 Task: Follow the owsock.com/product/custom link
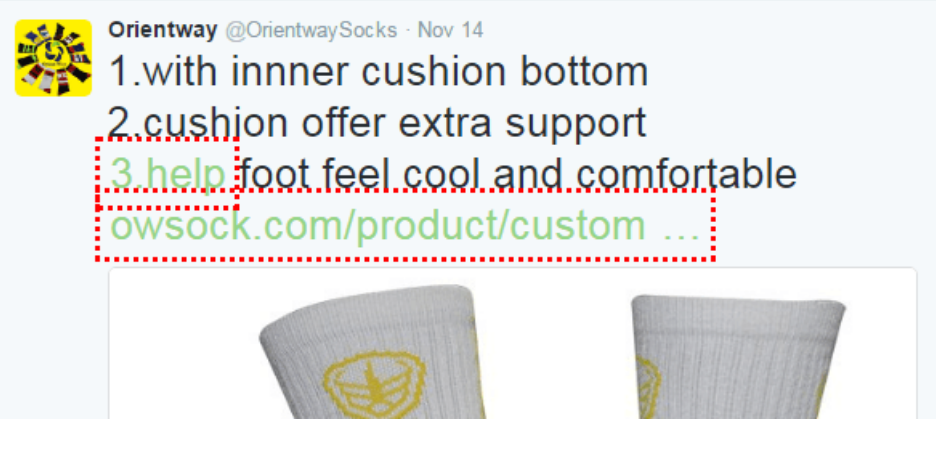point(378,225)
